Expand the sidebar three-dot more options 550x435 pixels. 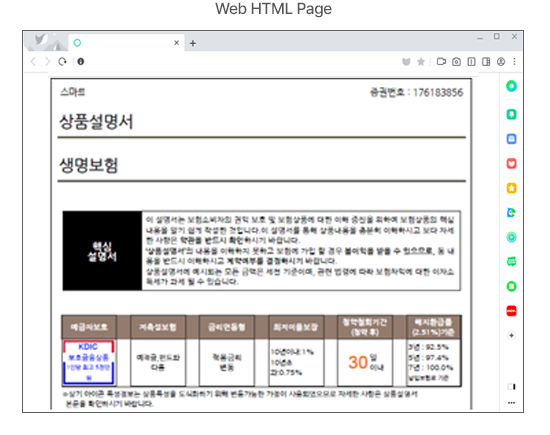[511, 403]
